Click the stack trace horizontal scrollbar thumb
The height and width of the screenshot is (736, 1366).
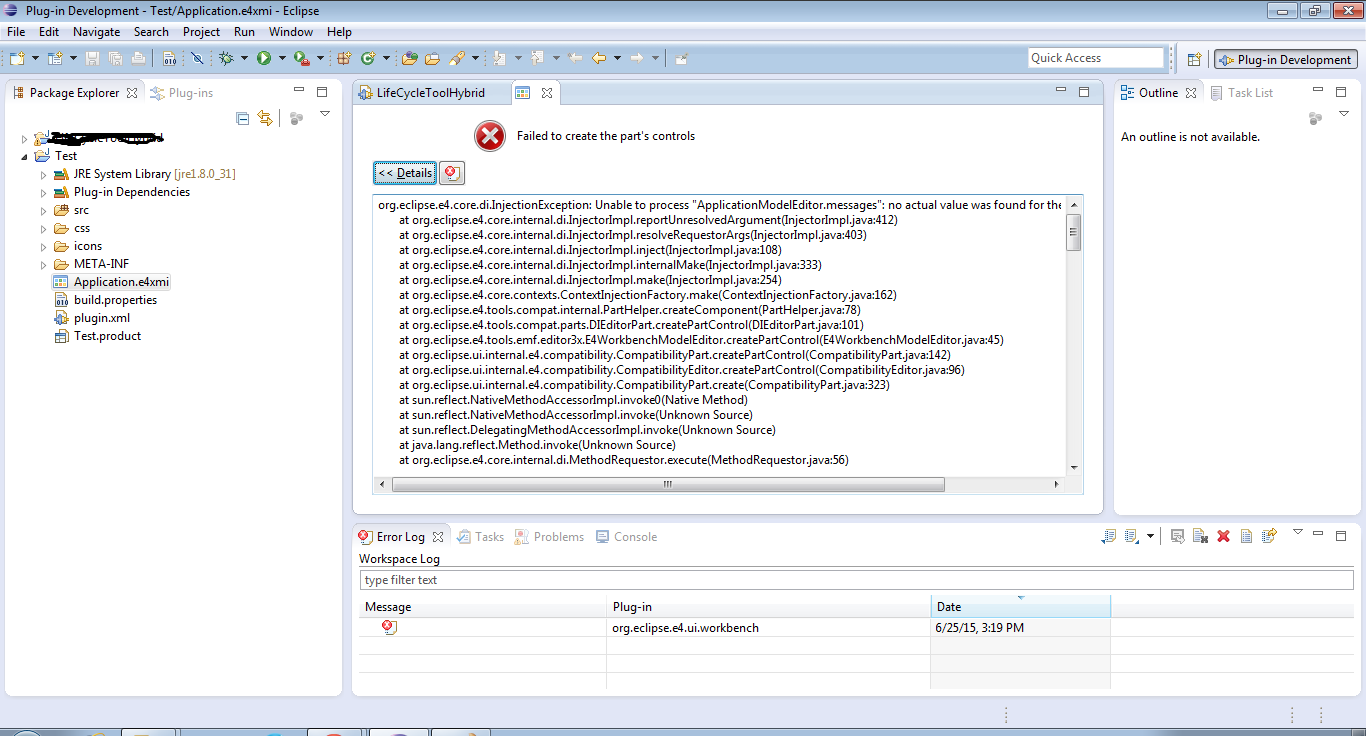[668, 485]
